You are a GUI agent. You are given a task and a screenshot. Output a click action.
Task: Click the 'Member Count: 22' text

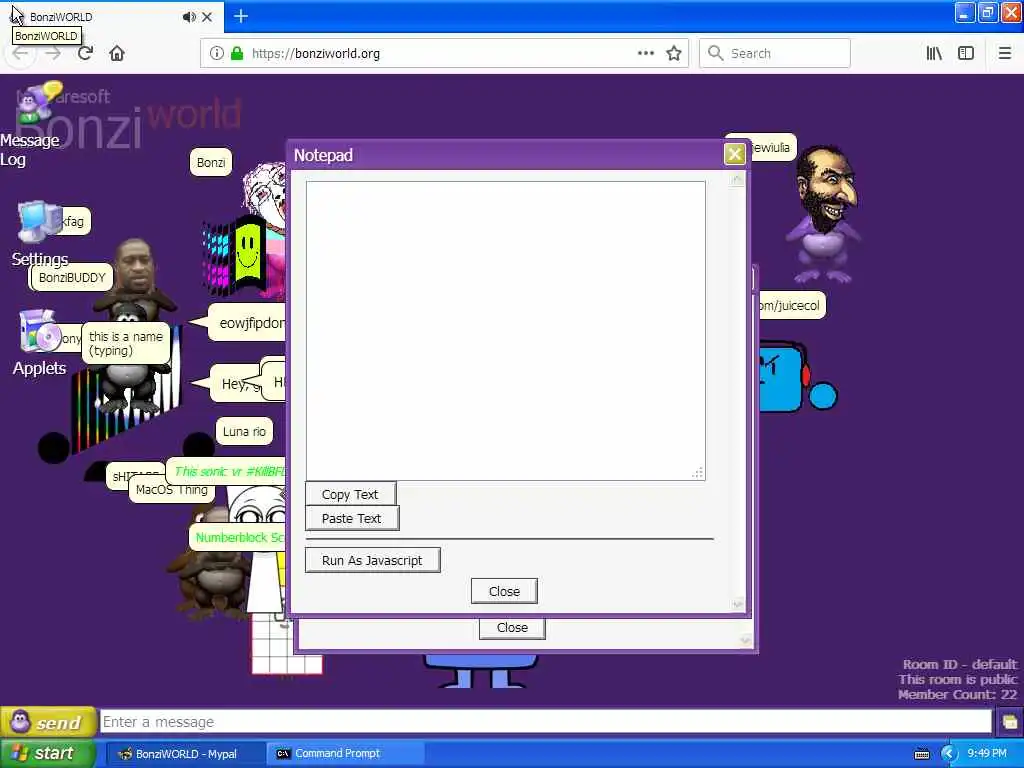coord(957,694)
